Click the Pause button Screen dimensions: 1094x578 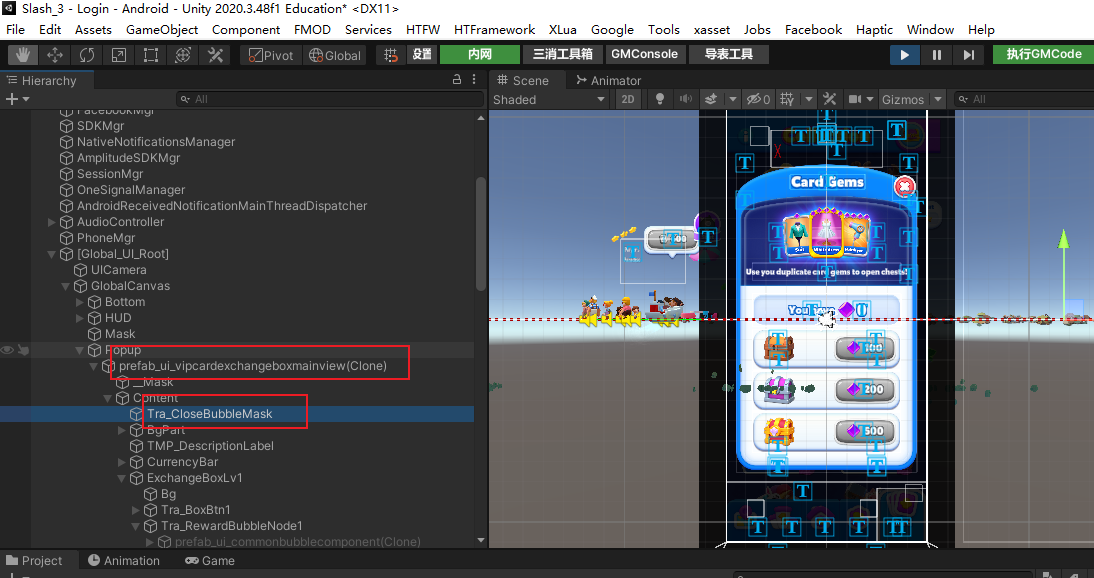click(937, 54)
